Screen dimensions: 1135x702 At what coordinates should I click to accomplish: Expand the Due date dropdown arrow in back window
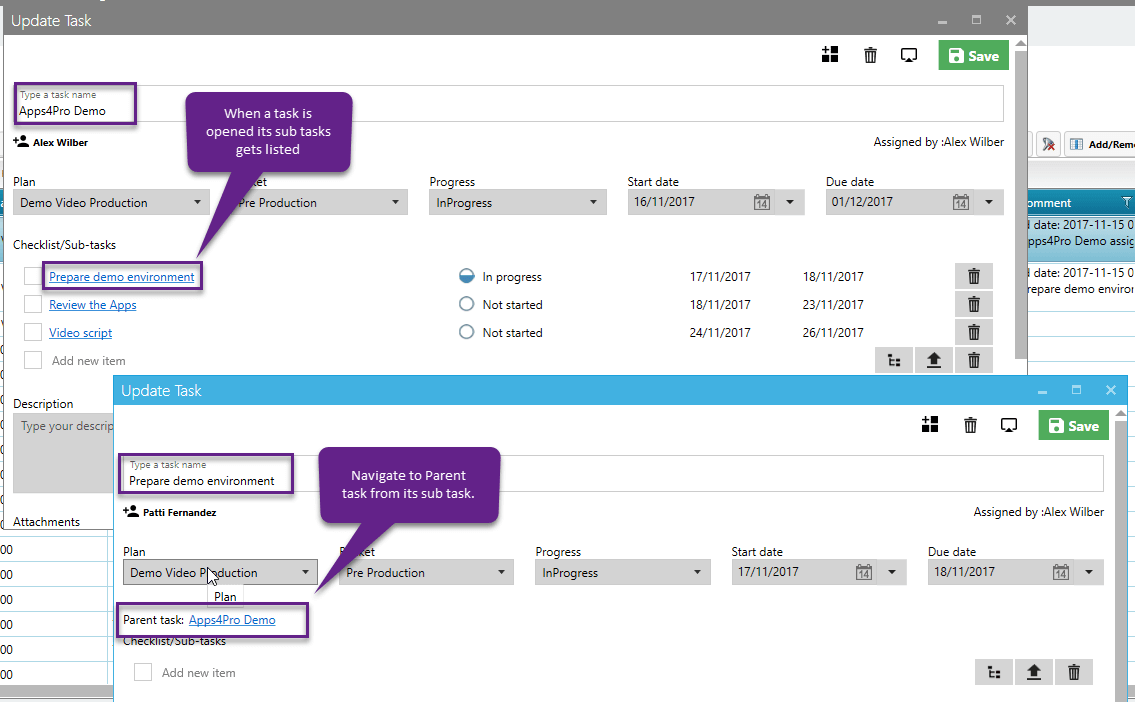pyautogui.click(x=989, y=202)
